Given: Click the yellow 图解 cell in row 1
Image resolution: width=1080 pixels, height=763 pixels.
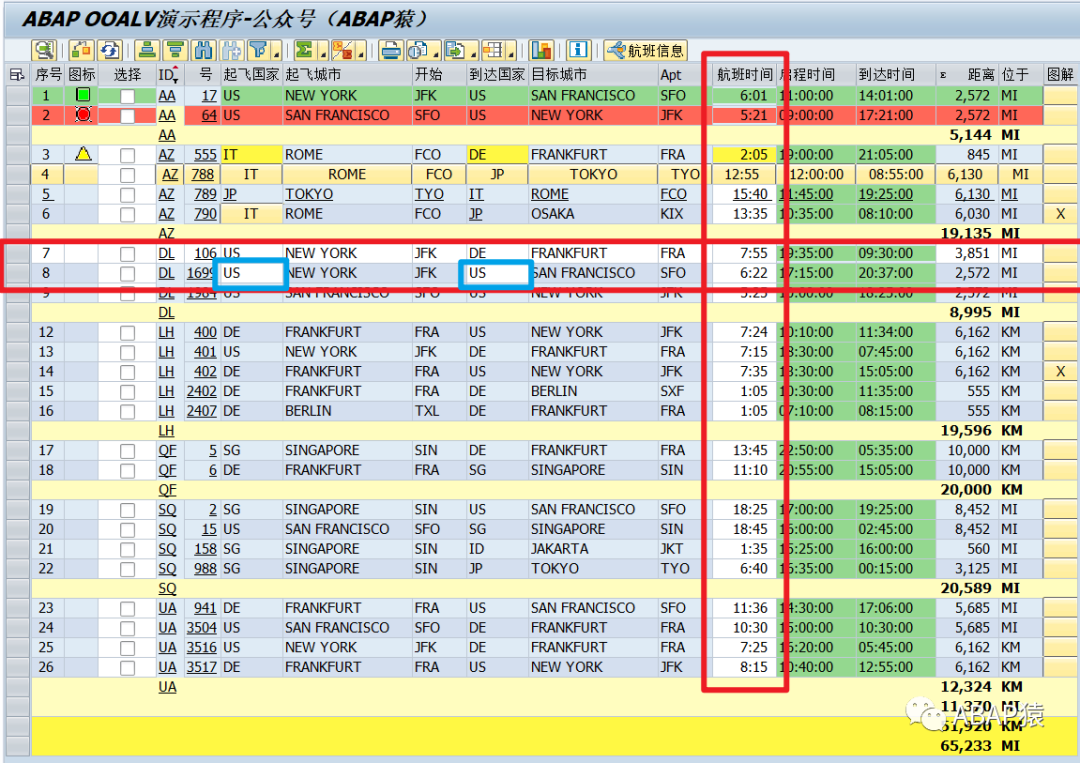Looking at the screenshot, I should pyautogui.click(x=1059, y=96).
